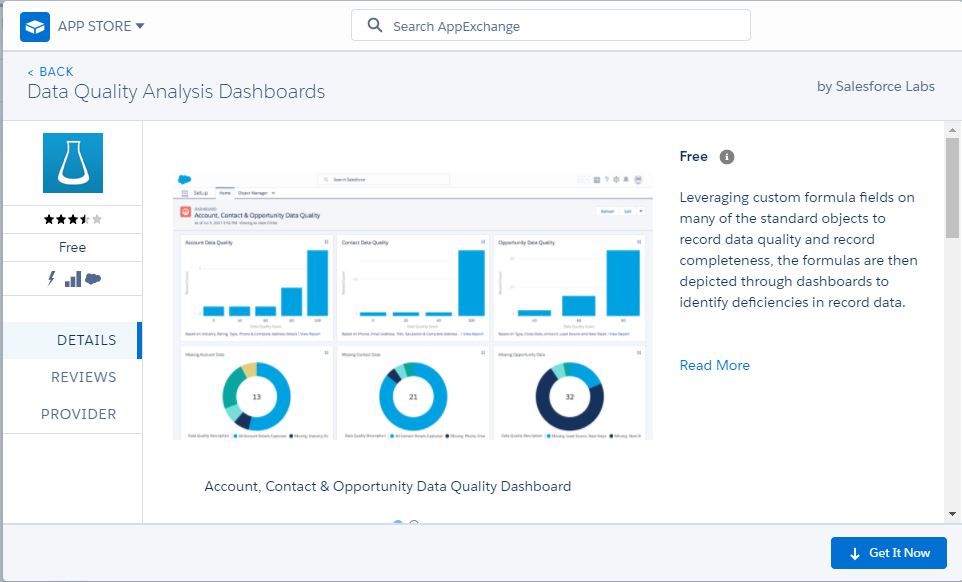This screenshot has height=582, width=962.
Task: Click the magnifier icon in search bar
Action: pos(375,26)
